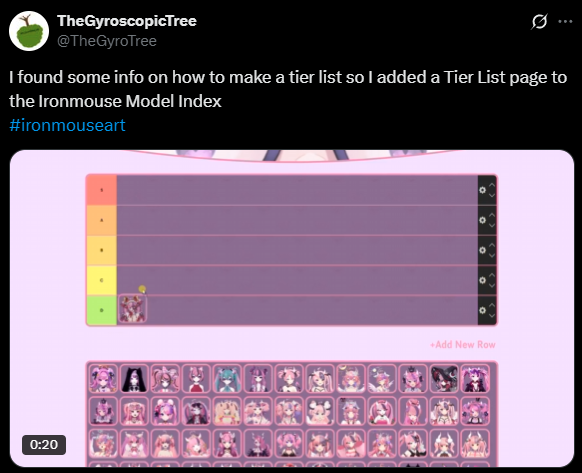Open the #ironmouseart hashtag
582x473 pixels.
(67, 125)
